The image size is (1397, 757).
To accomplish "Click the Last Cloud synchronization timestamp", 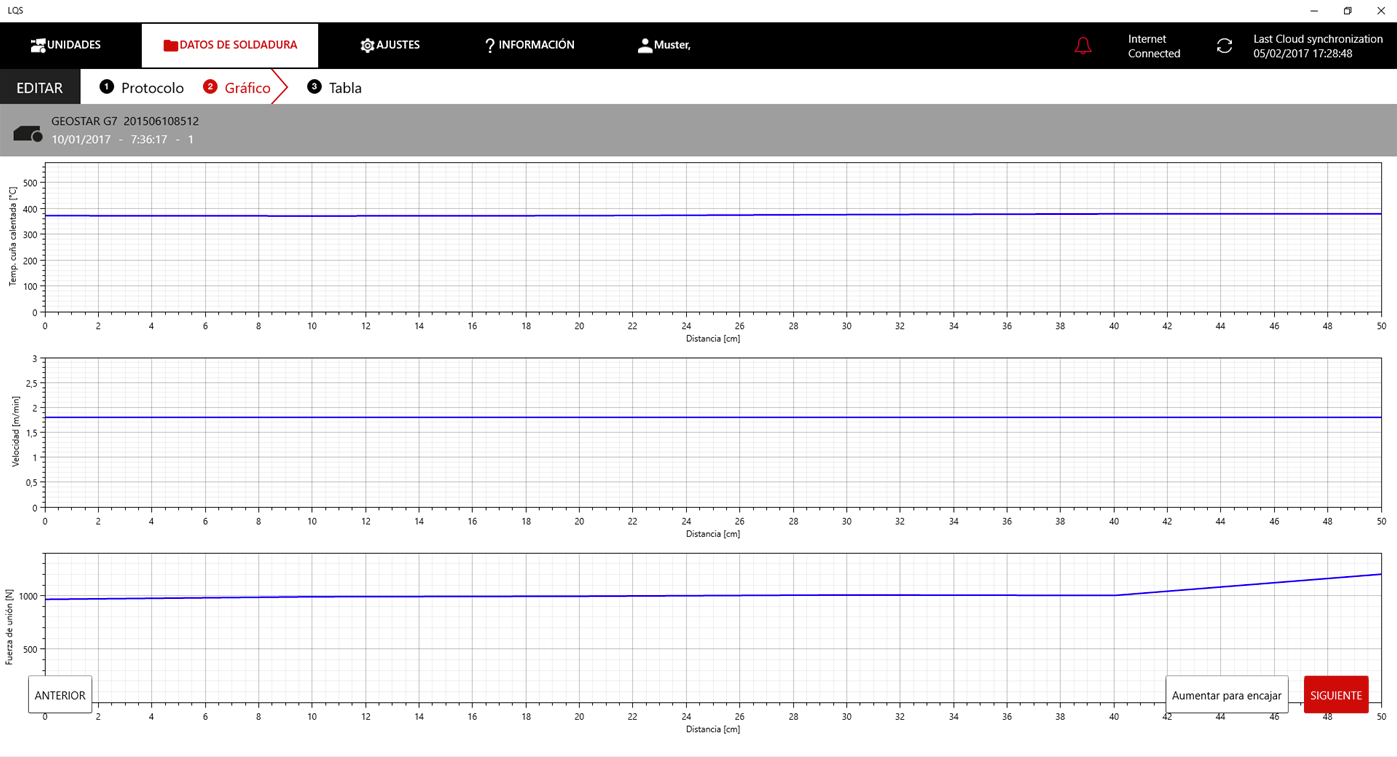I will pyautogui.click(x=1318, y=46).
